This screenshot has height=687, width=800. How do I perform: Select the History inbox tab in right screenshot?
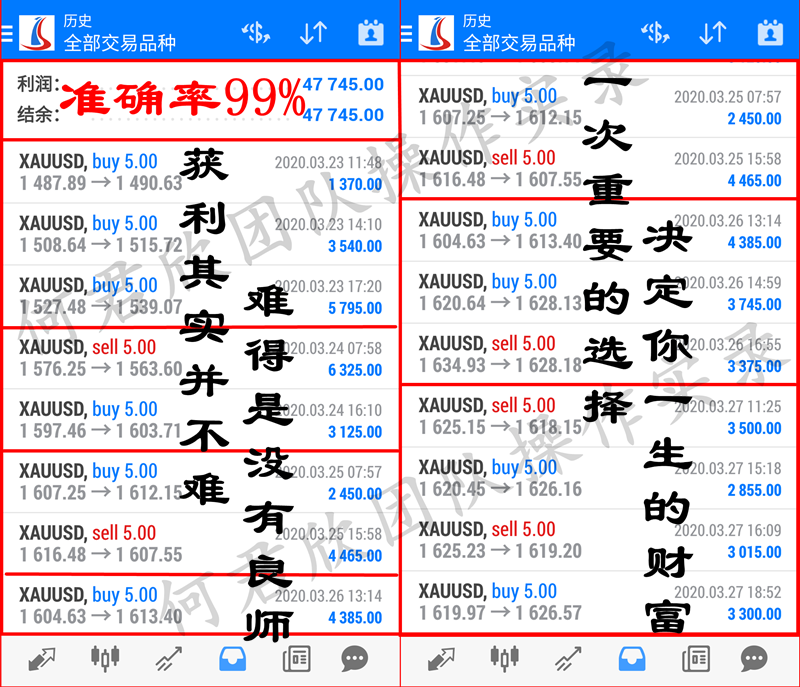[632, 659]
